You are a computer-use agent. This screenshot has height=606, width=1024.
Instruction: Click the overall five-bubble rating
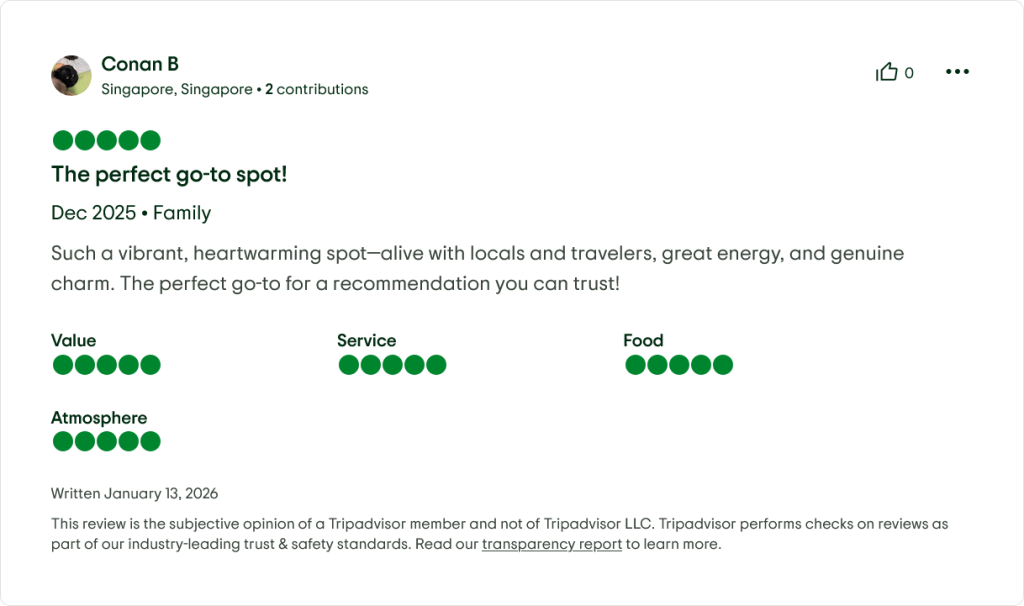[106, 141]
